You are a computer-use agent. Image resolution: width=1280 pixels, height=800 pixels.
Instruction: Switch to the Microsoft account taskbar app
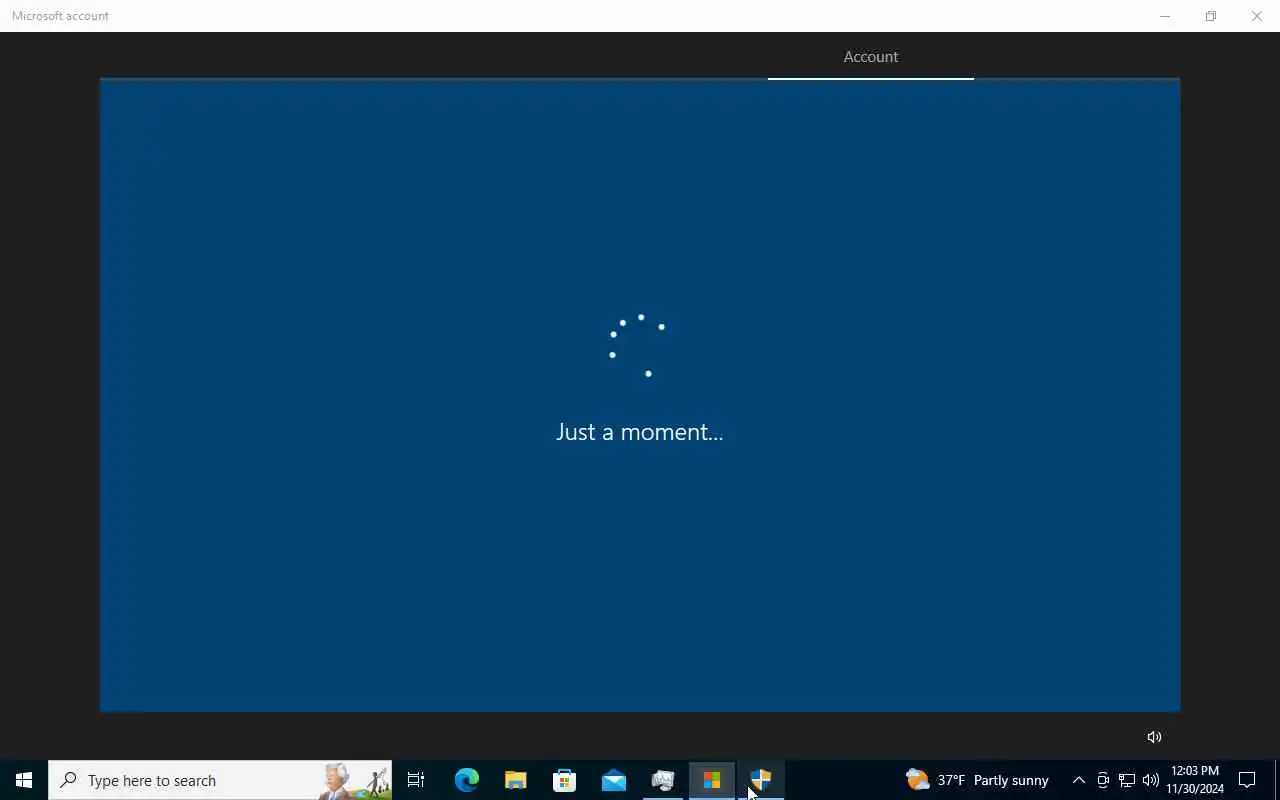(x=712, y=780)
